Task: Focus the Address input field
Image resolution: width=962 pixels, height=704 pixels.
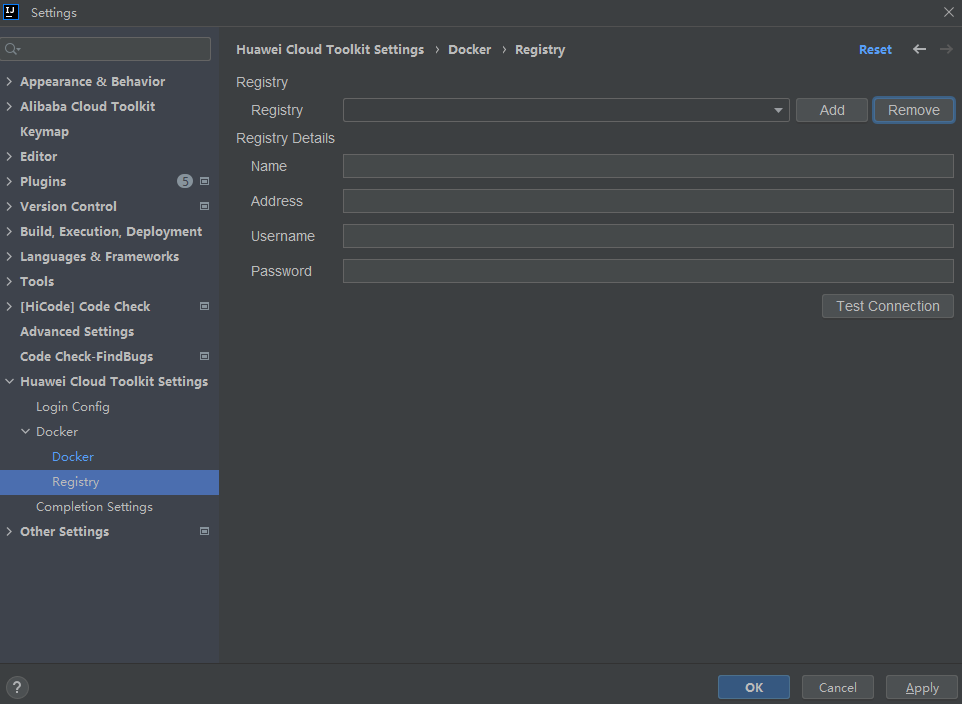Action: (648, 201)
